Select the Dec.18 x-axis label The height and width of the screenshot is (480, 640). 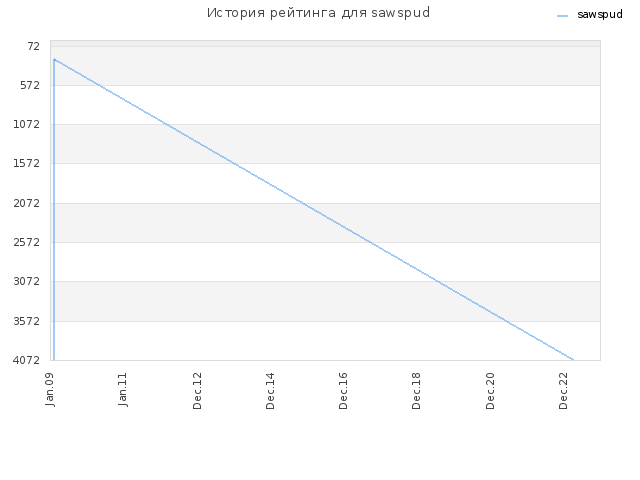[416, 391]
